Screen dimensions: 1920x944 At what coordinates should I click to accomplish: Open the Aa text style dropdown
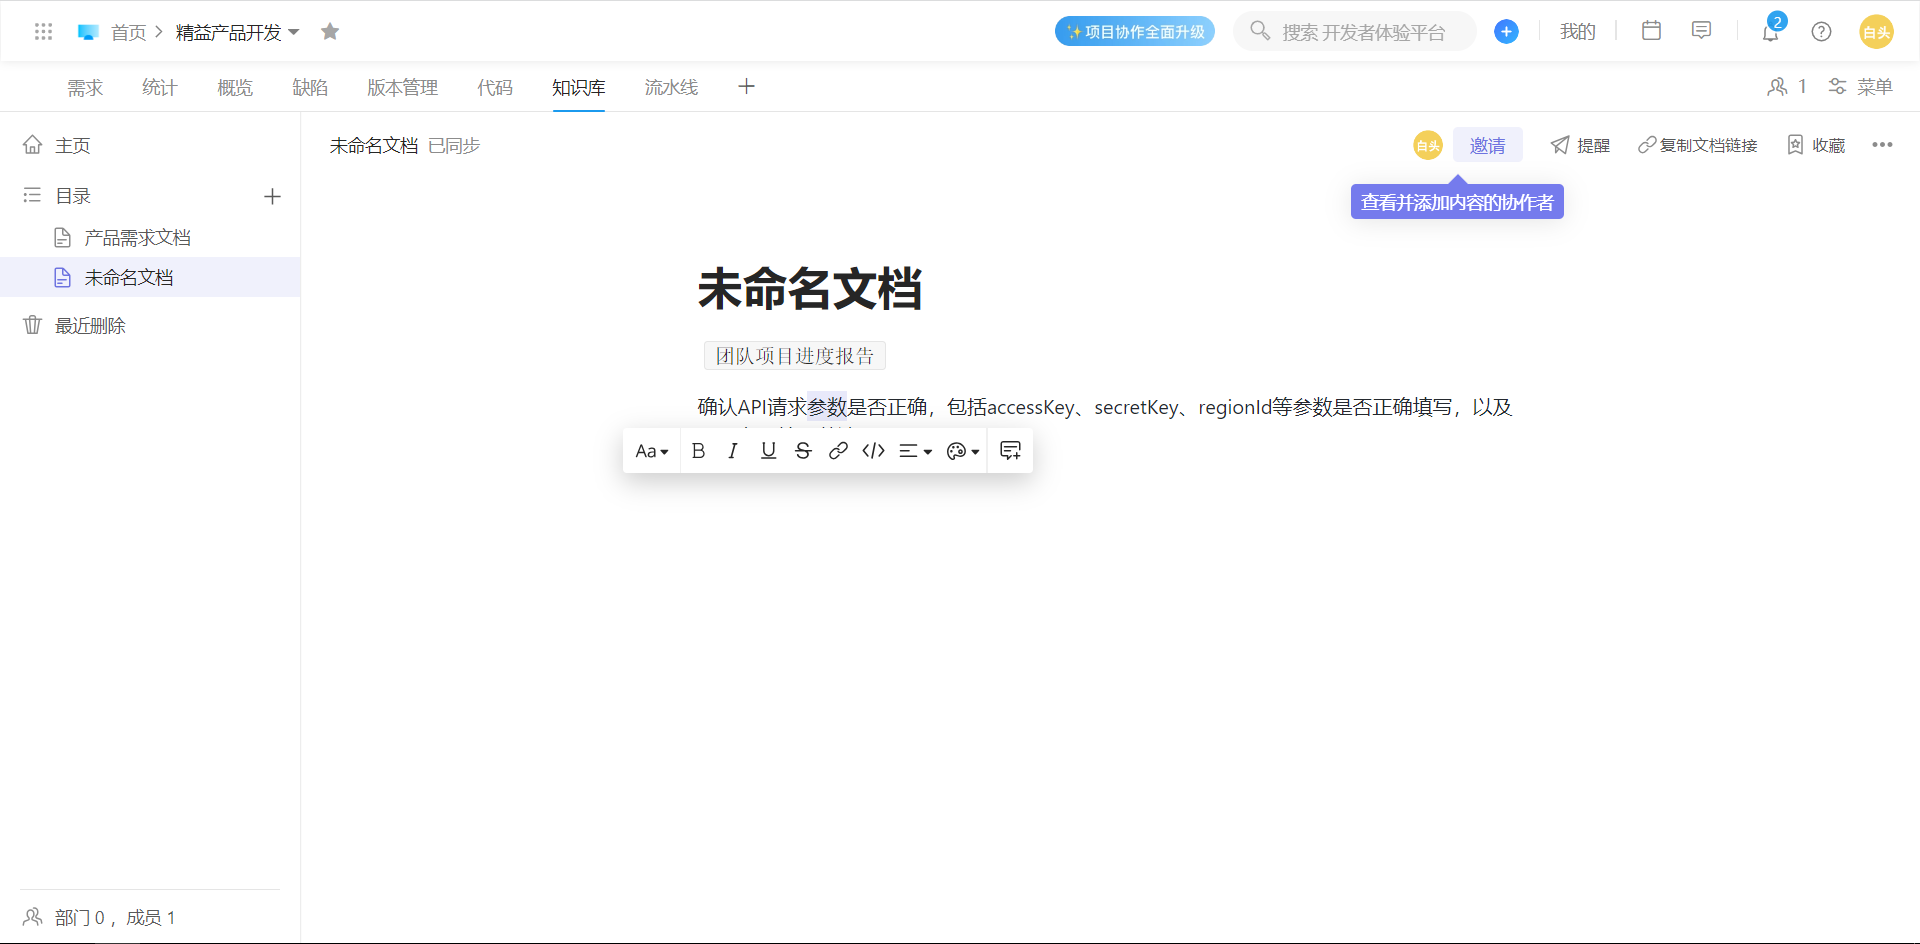652,451
